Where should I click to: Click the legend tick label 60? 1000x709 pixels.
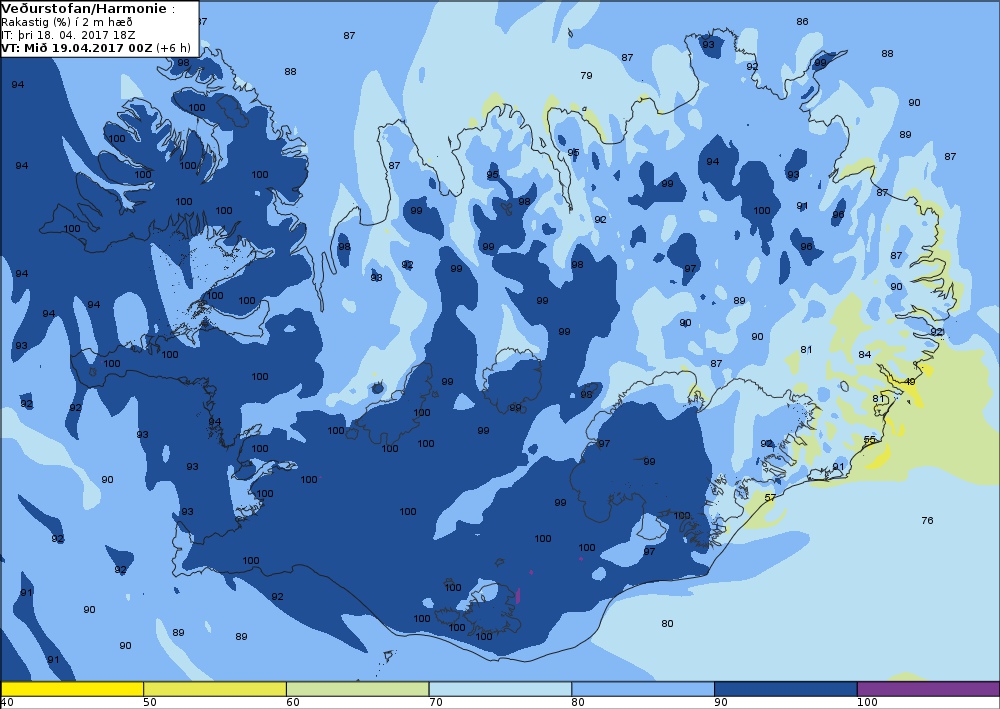pos(293,703)
